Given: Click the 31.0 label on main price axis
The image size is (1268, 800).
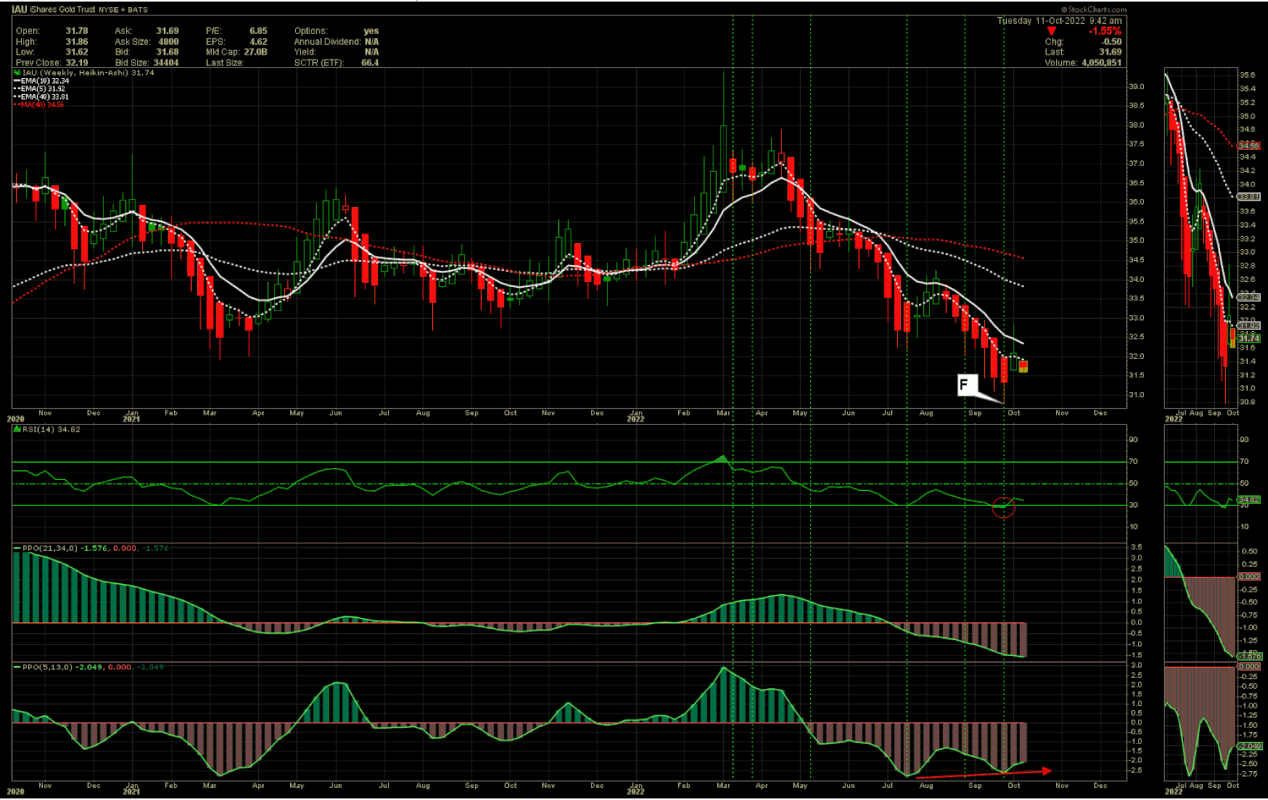Looking at the screenshot, I should click(1138, 395).
